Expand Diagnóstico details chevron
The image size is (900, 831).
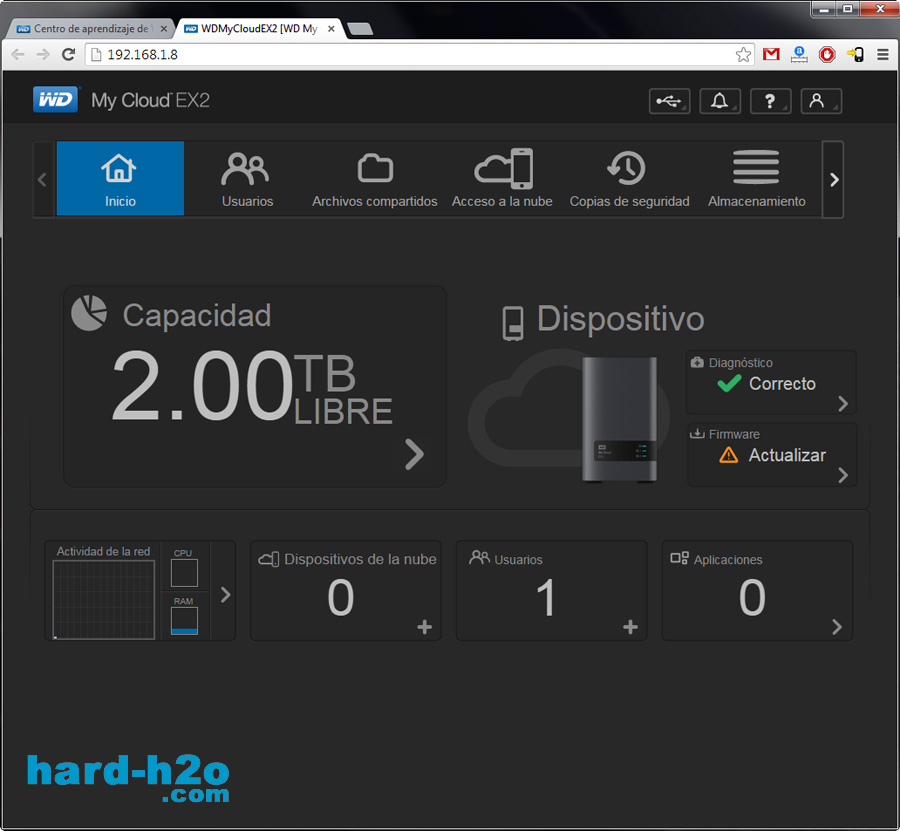click(843, 403)
